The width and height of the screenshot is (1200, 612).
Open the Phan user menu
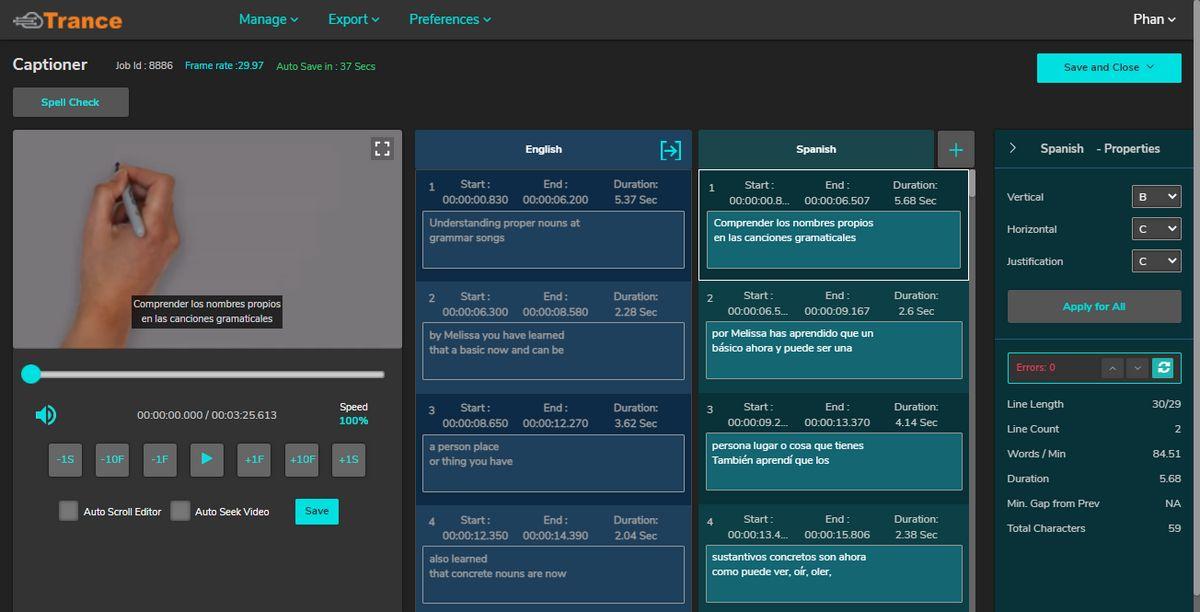coord(1154,19)
